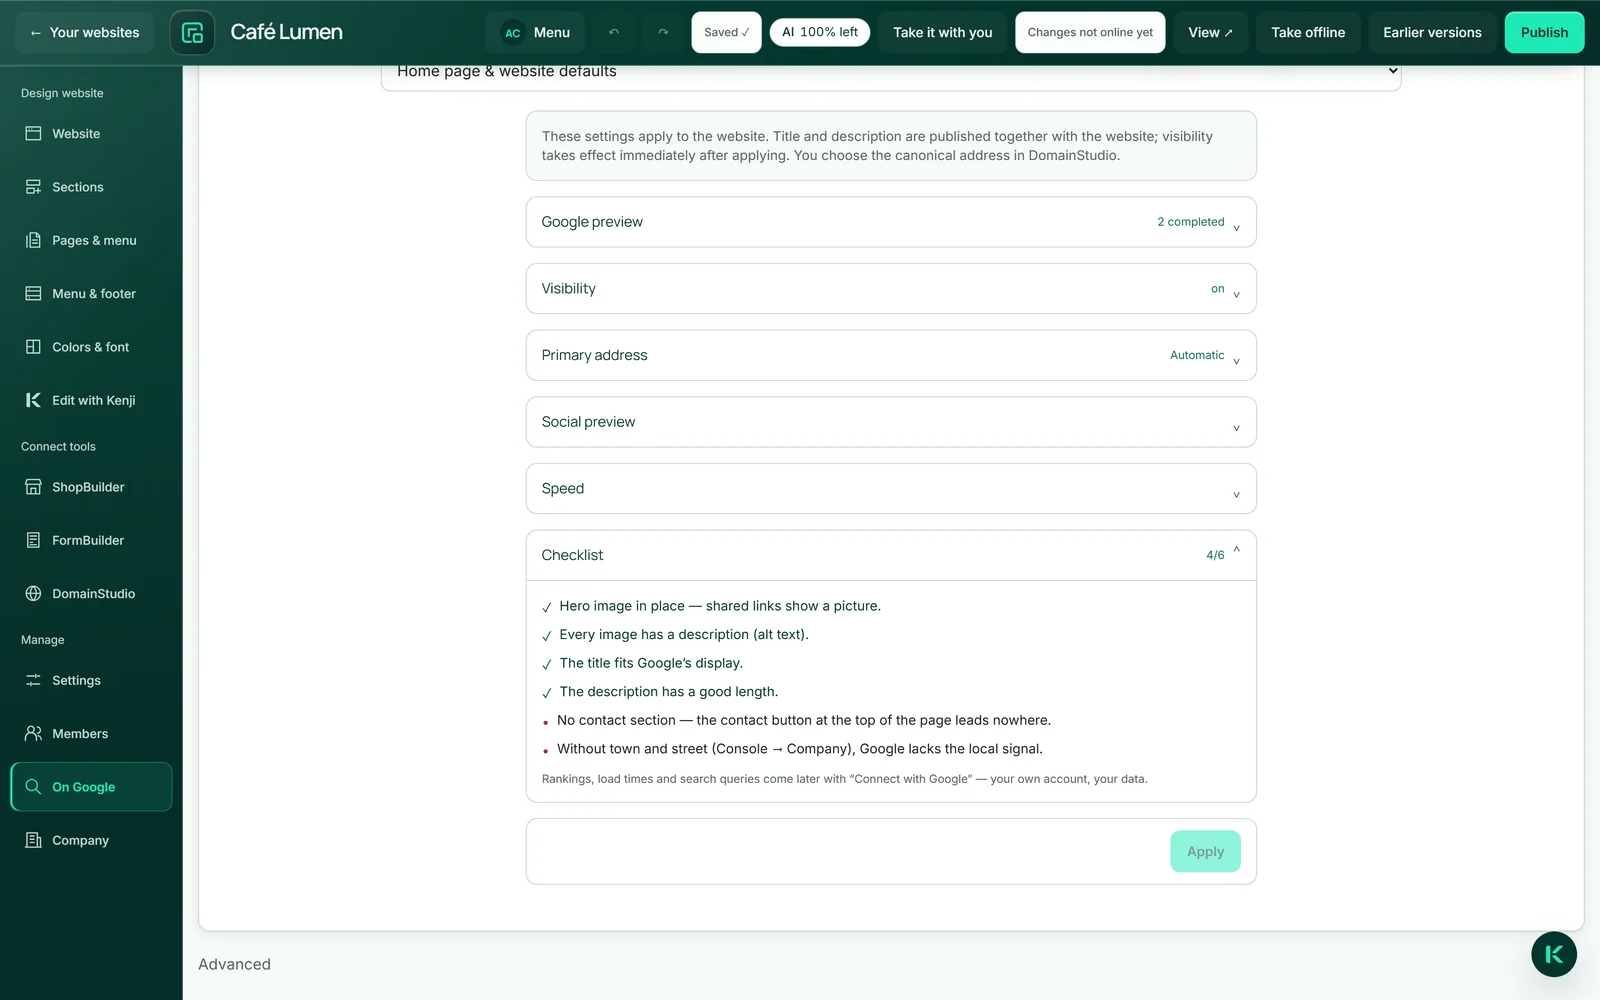The image size is (1600, 1000).
Task: Click the Advanced heading
Action: [x=234, y=964]
